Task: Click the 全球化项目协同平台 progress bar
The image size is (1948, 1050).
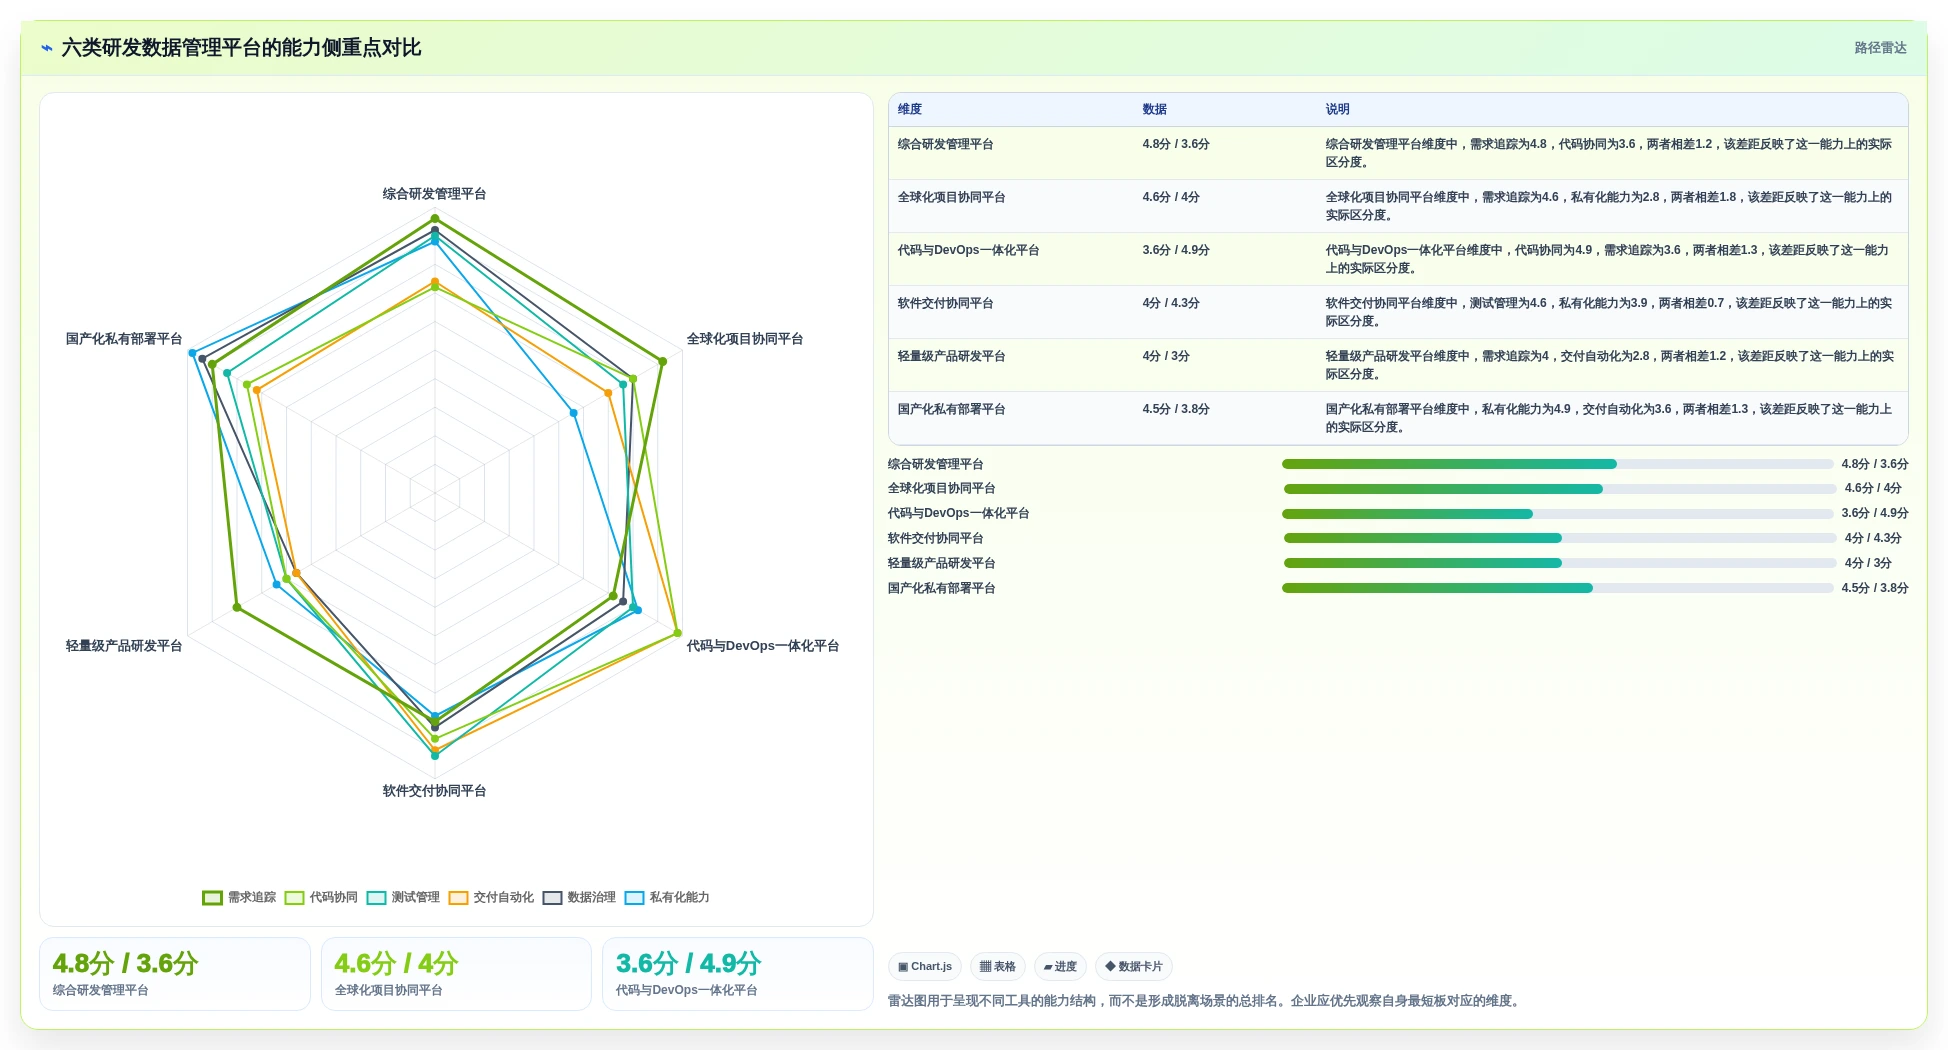Action: point(1560,489)
